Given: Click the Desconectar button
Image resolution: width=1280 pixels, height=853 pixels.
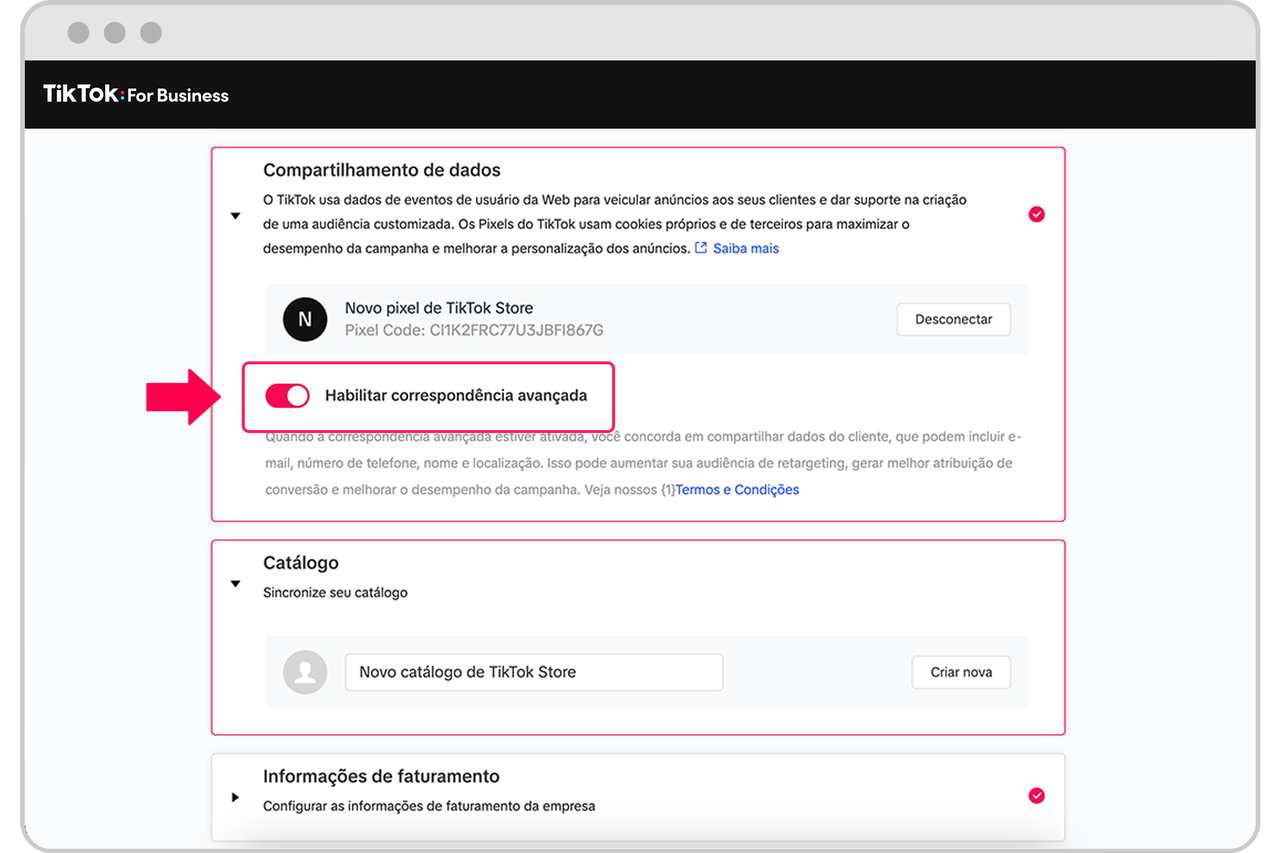Looking at the screenshot, I should point(954,319).
